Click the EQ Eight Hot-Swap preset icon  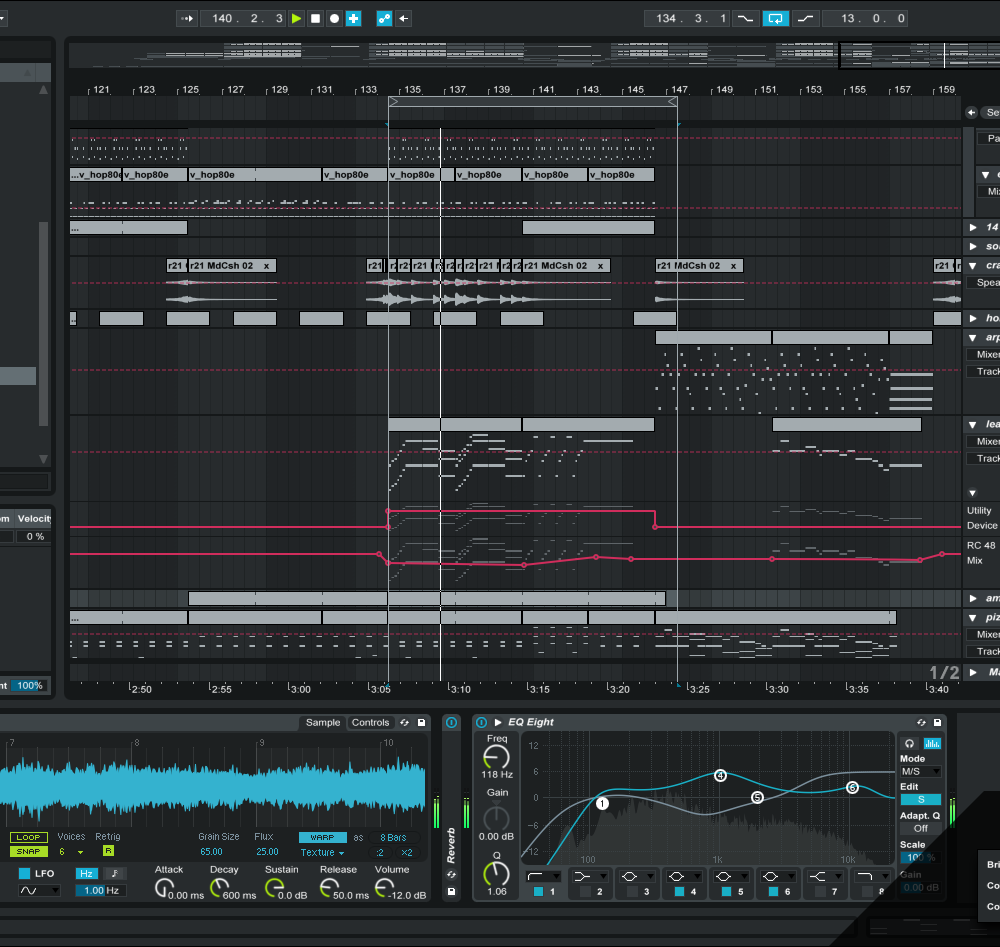click(922, 723)
